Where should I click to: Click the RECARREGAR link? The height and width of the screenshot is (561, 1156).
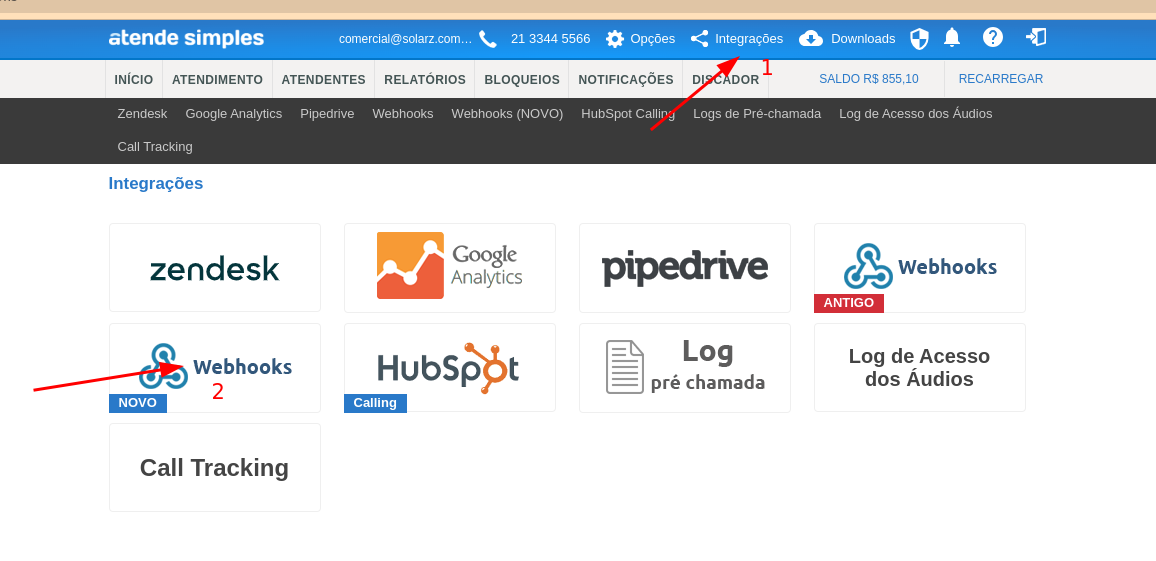pos(1000,79)
